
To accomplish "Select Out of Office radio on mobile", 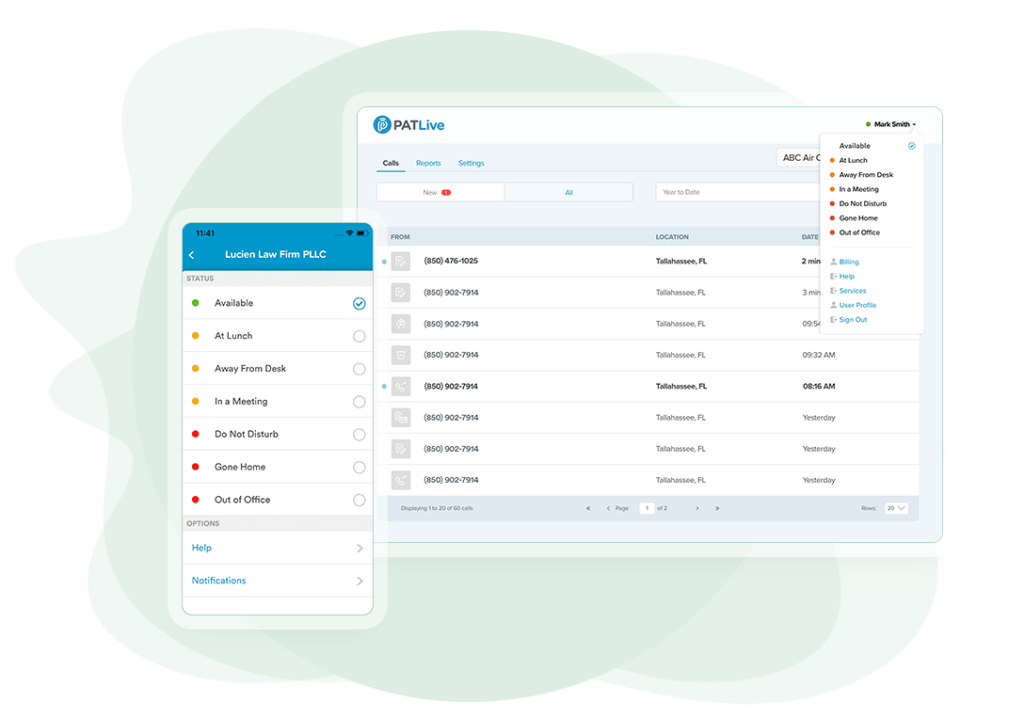I will (359, 500).
